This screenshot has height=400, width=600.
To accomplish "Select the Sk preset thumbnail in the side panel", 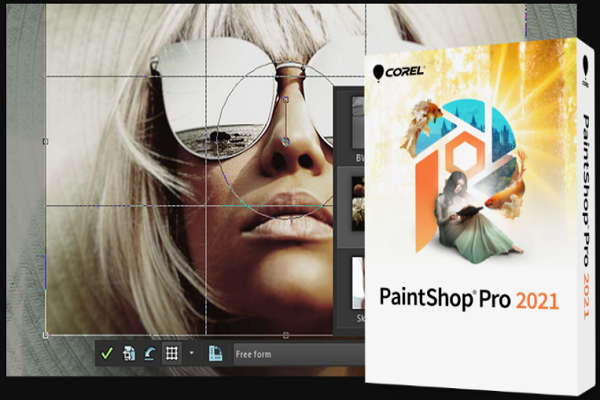I will tap(358, 282).
